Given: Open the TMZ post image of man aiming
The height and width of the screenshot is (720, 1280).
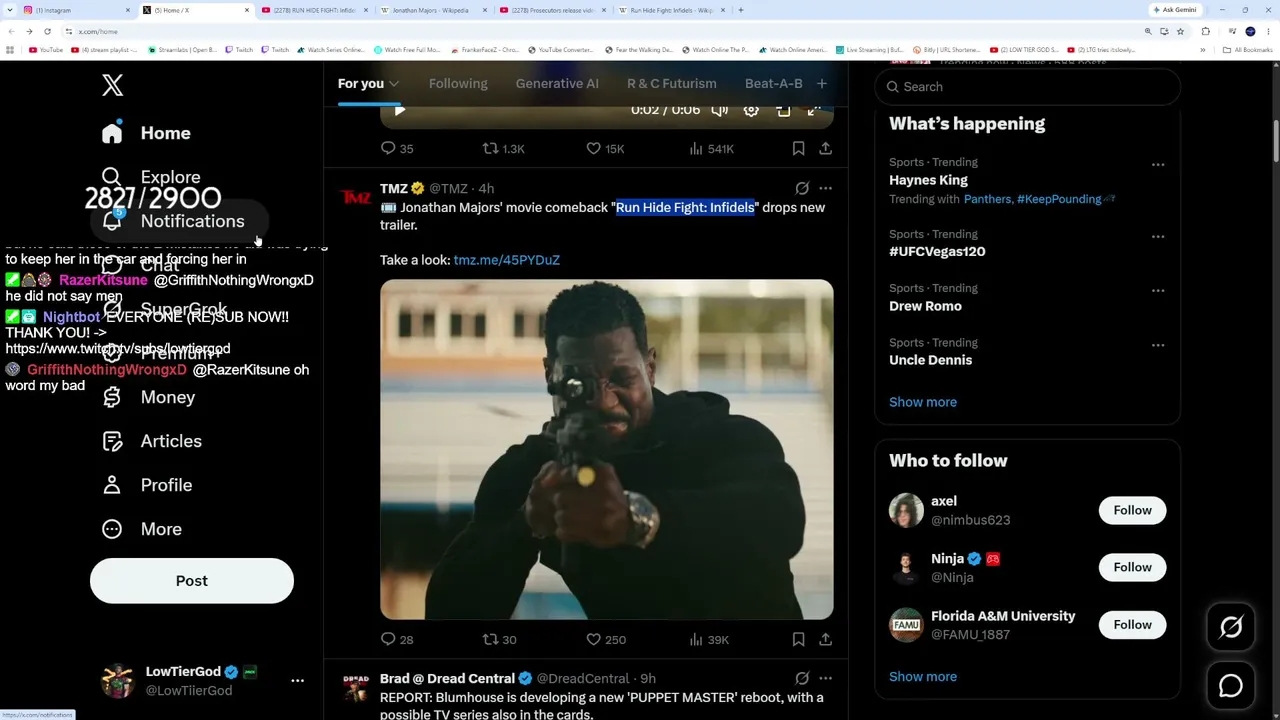Looking at the screenshot, I should pyautogui.click(x=606, y=449).
